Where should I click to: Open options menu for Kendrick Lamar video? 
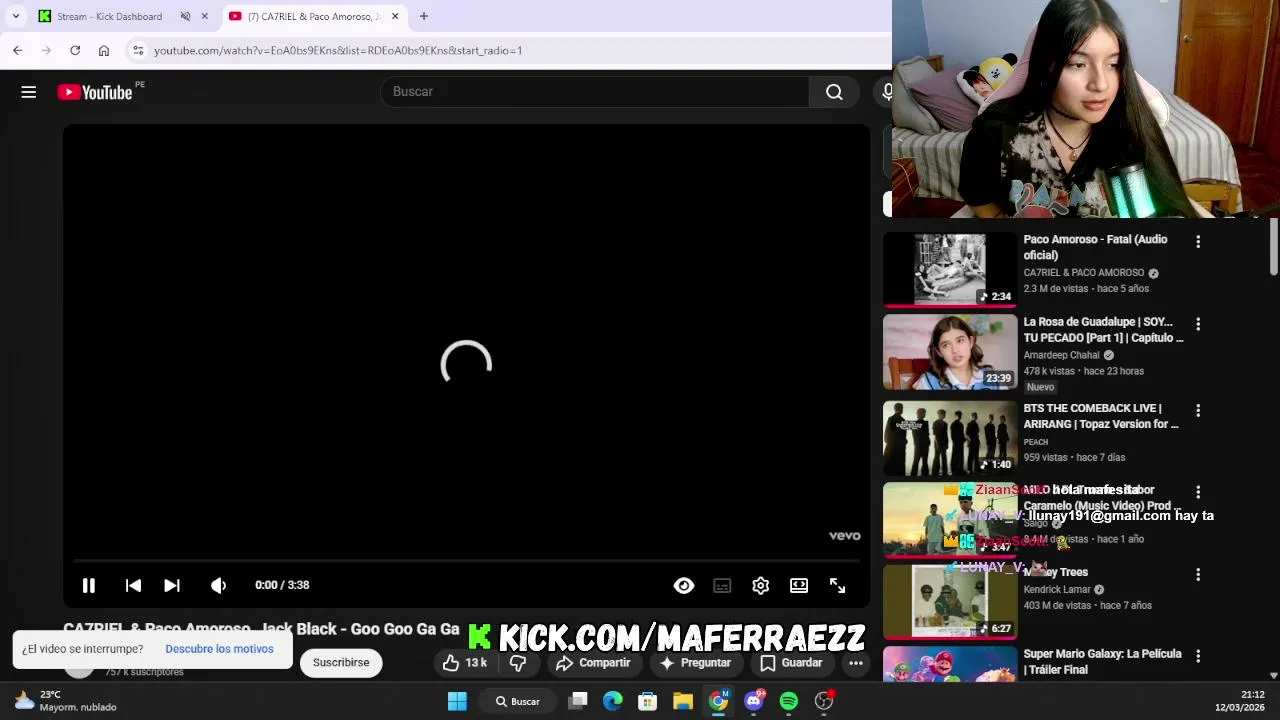(x=1198, y=574)
